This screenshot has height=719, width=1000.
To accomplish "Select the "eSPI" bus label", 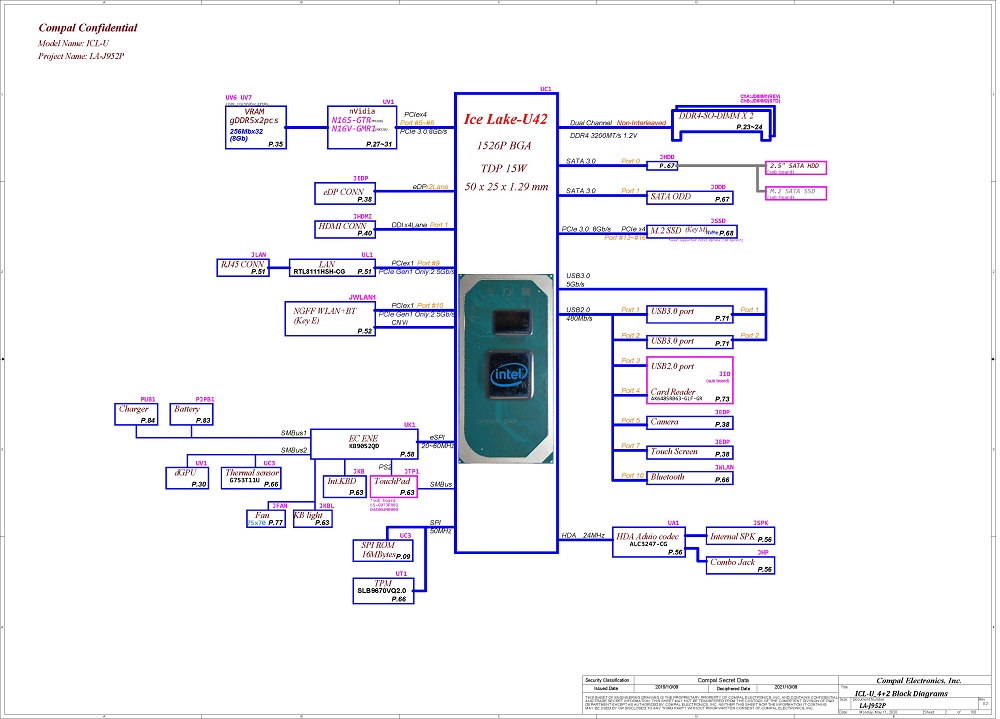I will [438, 438].
